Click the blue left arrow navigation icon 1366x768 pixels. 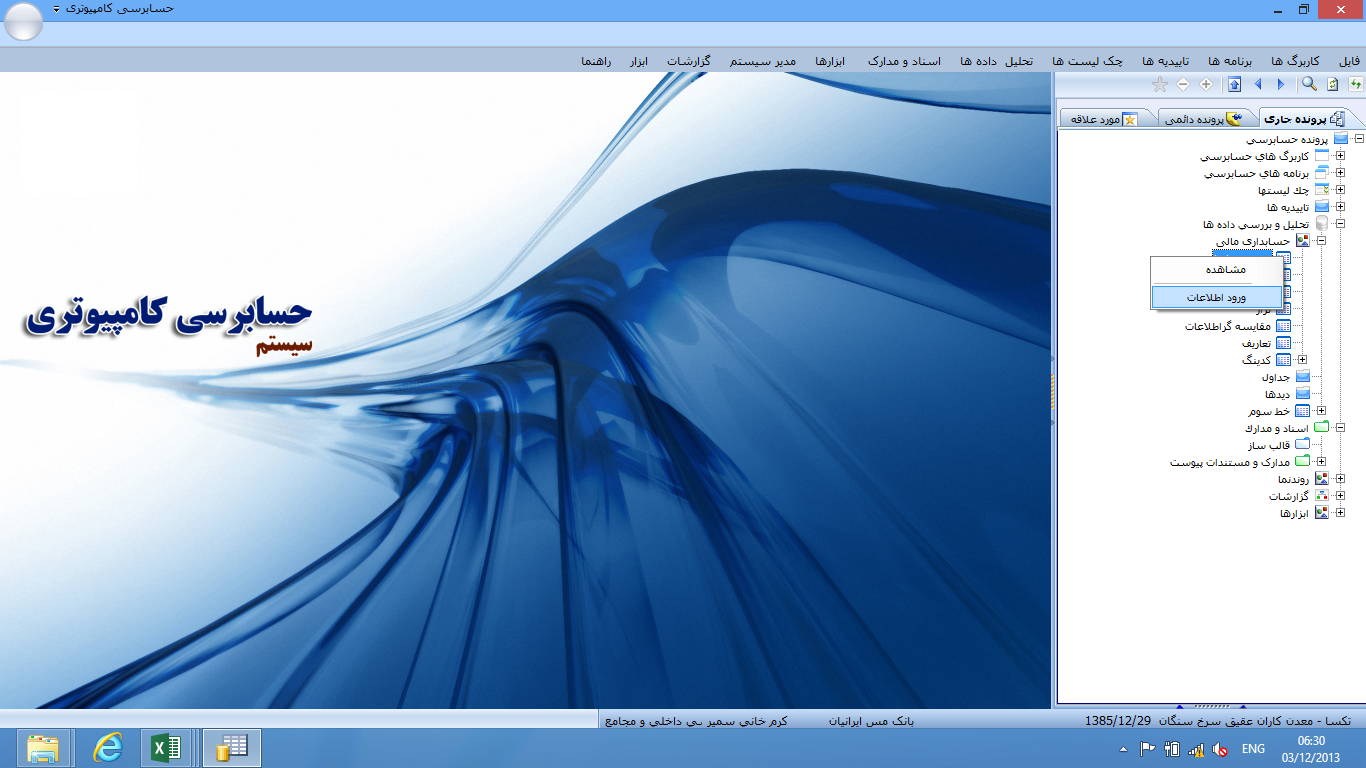tap(1258, 85)
